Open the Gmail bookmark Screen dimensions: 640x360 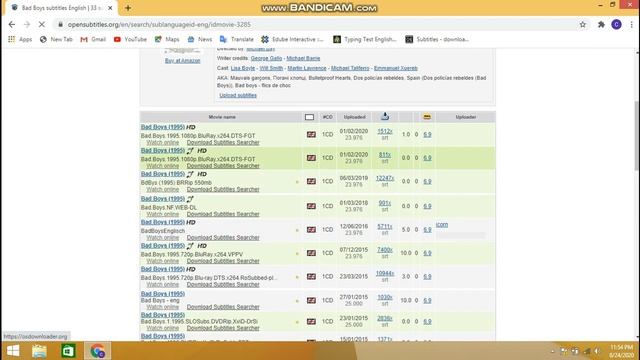93,39
